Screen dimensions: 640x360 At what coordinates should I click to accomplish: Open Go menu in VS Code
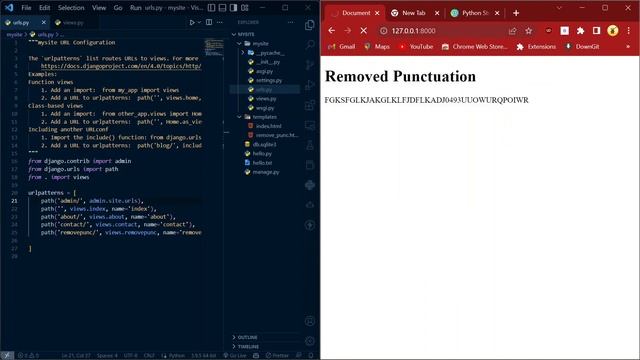click(118, 8)
